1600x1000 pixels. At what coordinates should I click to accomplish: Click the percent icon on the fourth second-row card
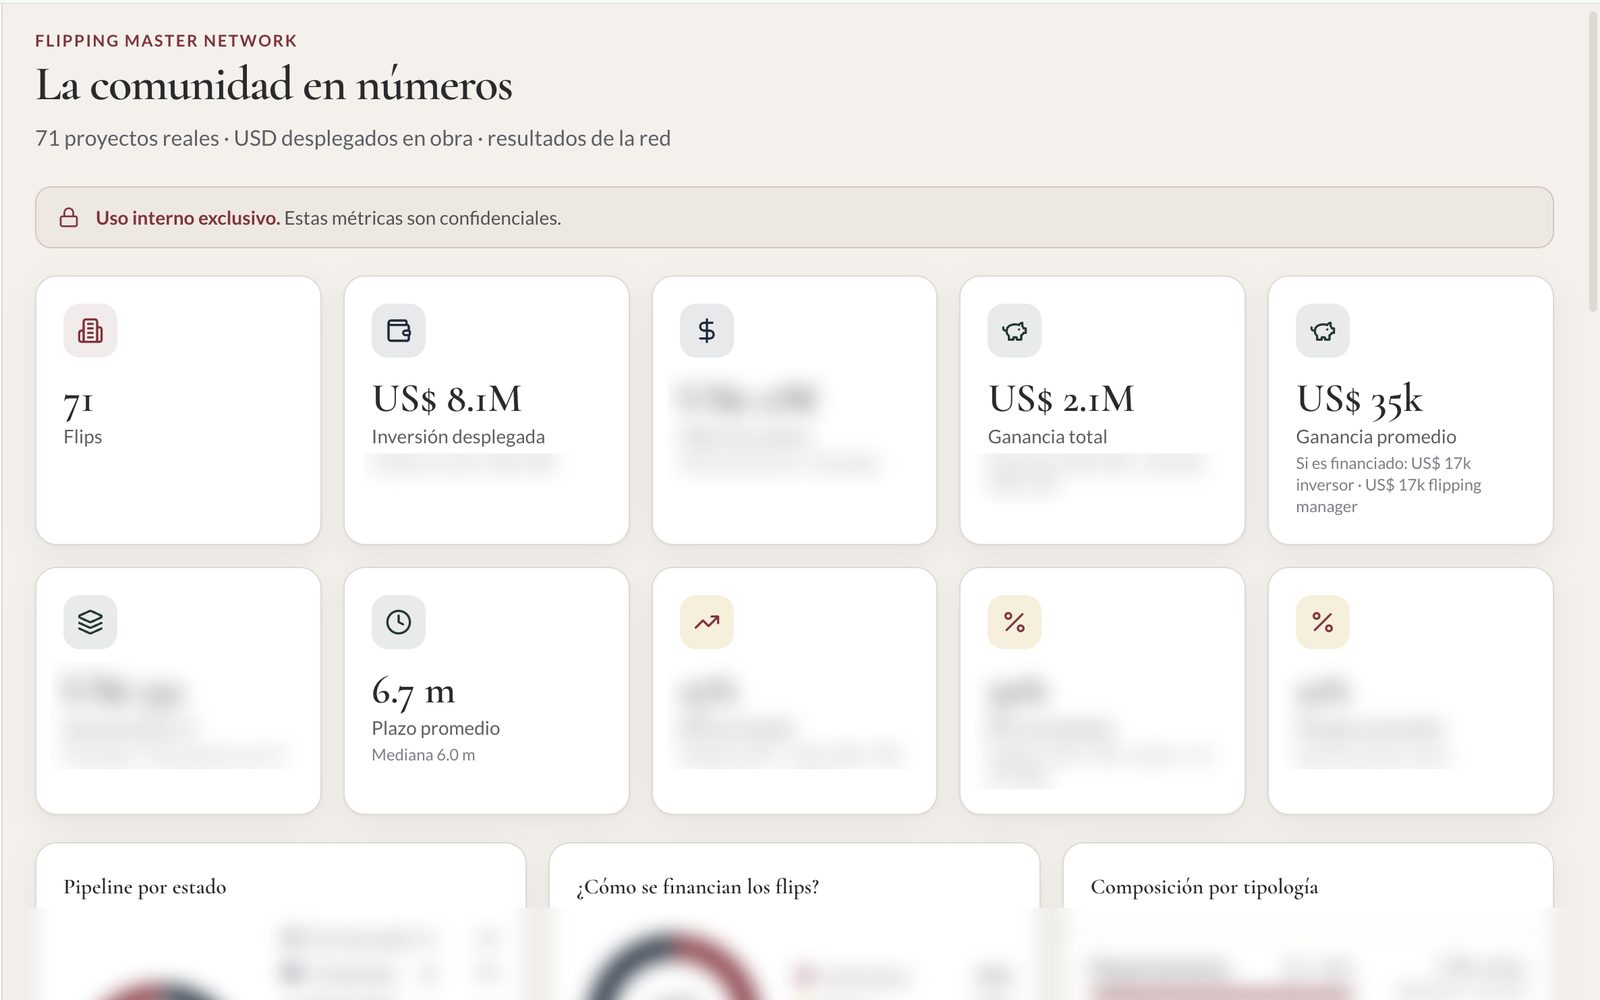click(x=1014, y=622)
